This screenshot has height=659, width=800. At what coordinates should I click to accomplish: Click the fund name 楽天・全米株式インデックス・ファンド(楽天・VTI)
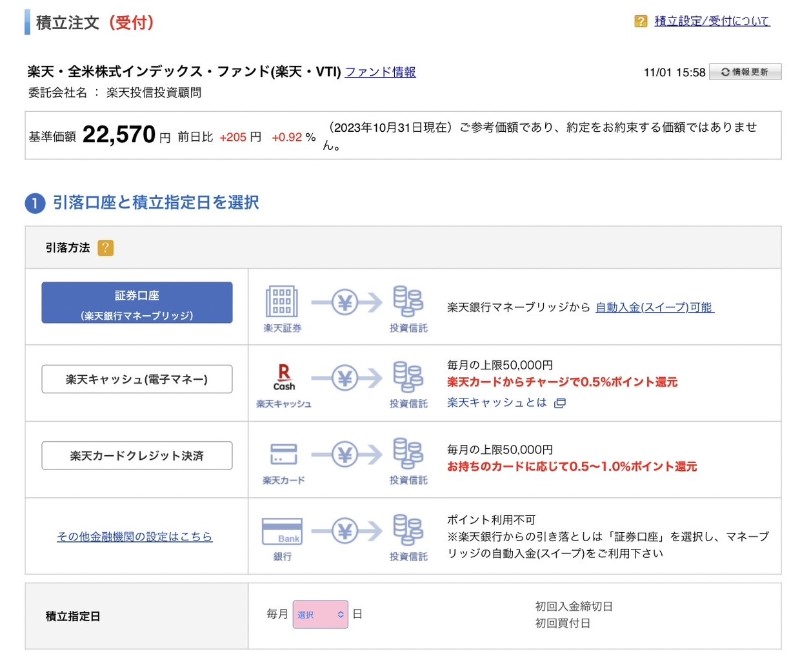pos(184,71)
